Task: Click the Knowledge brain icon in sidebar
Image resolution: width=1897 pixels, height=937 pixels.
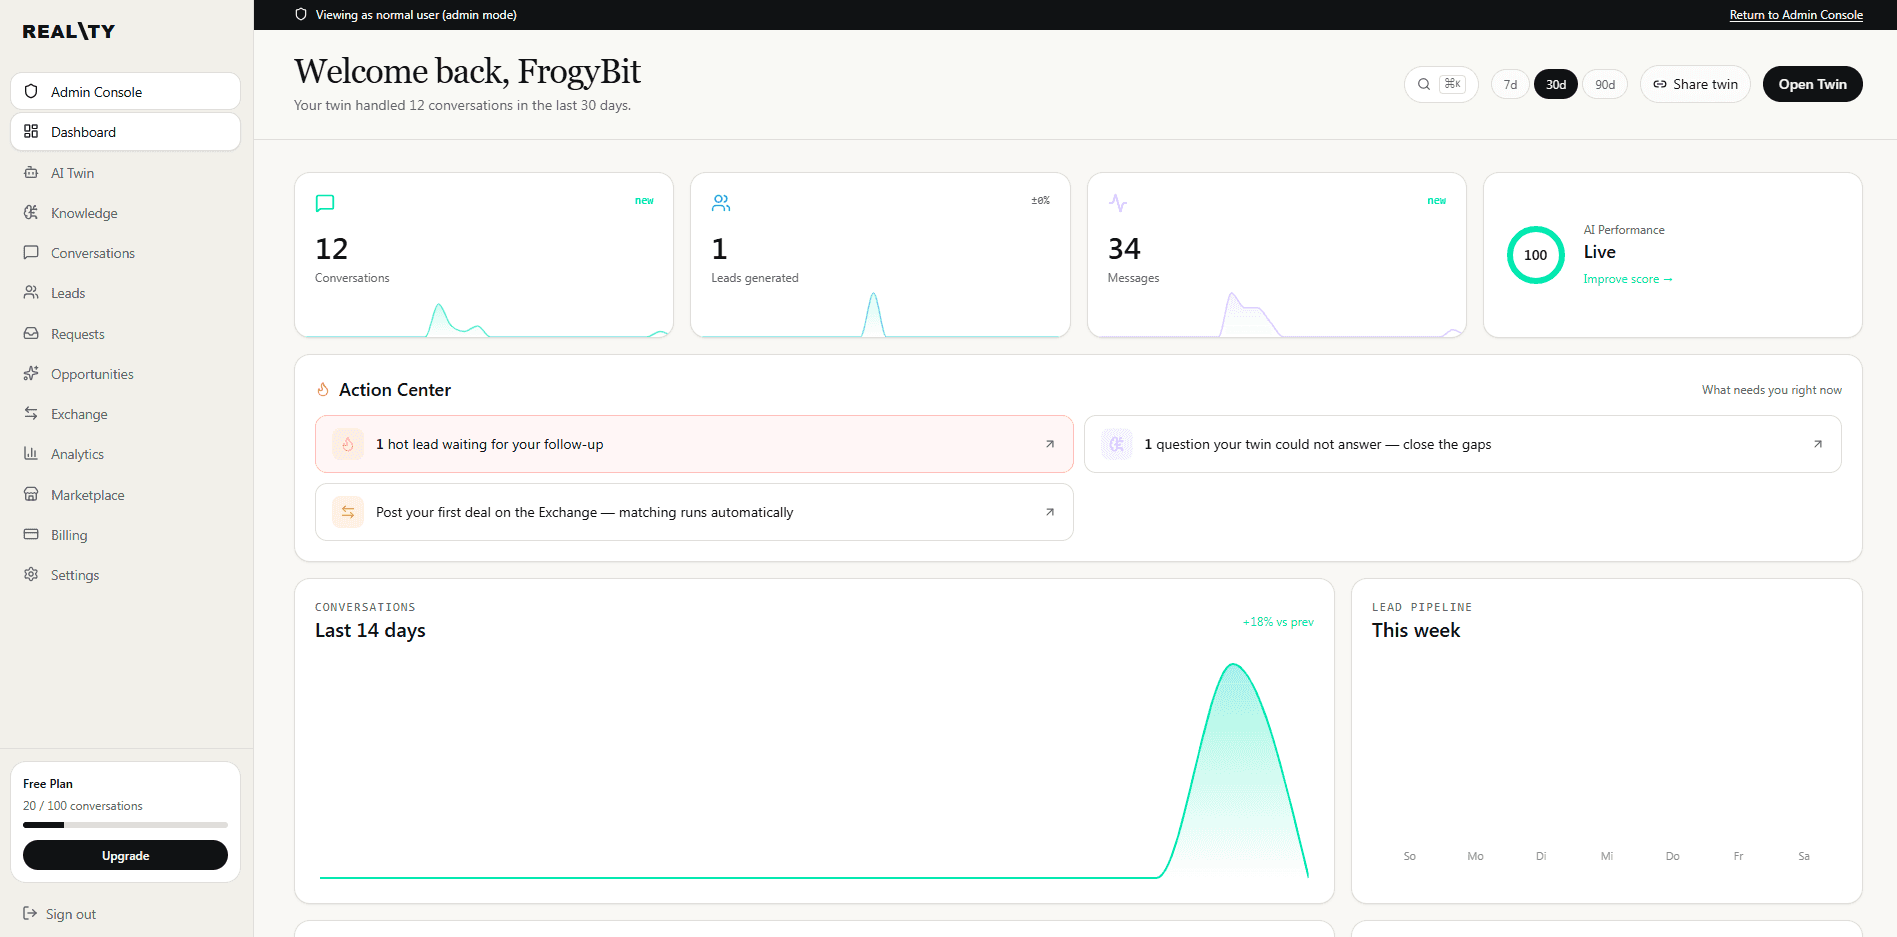Action: pyautogui.click(x=31, y=213)
